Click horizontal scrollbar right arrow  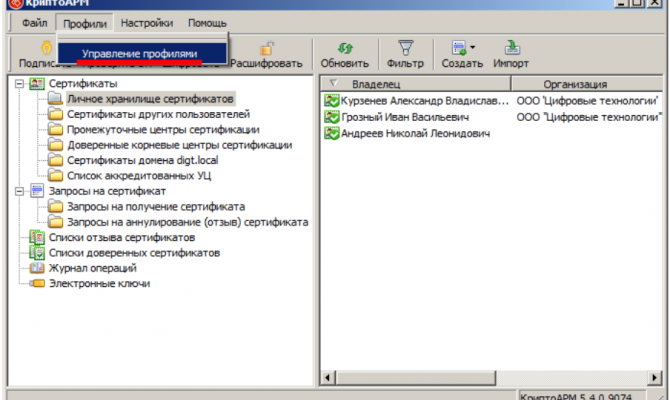655,378
